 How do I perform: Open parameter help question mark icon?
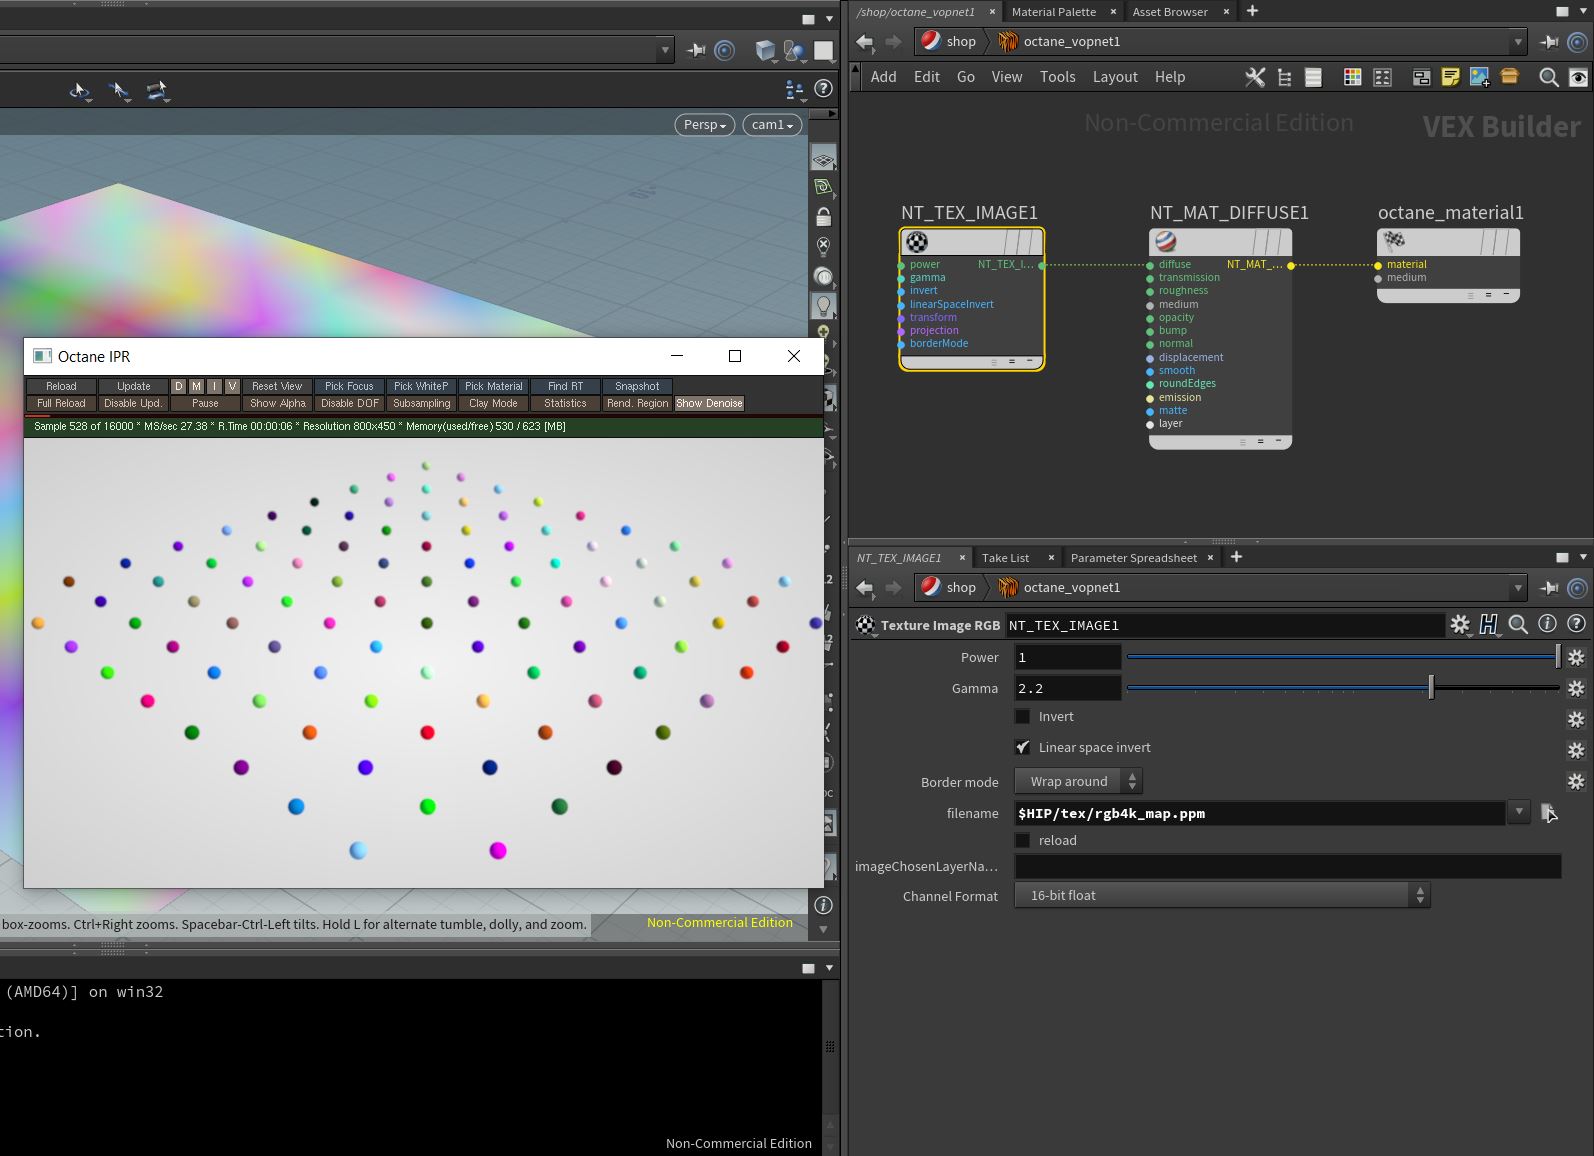coord(1576,624)
